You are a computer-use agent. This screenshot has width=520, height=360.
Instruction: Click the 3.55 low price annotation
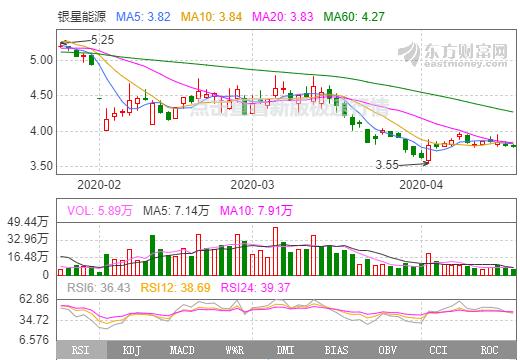[387, 165]
